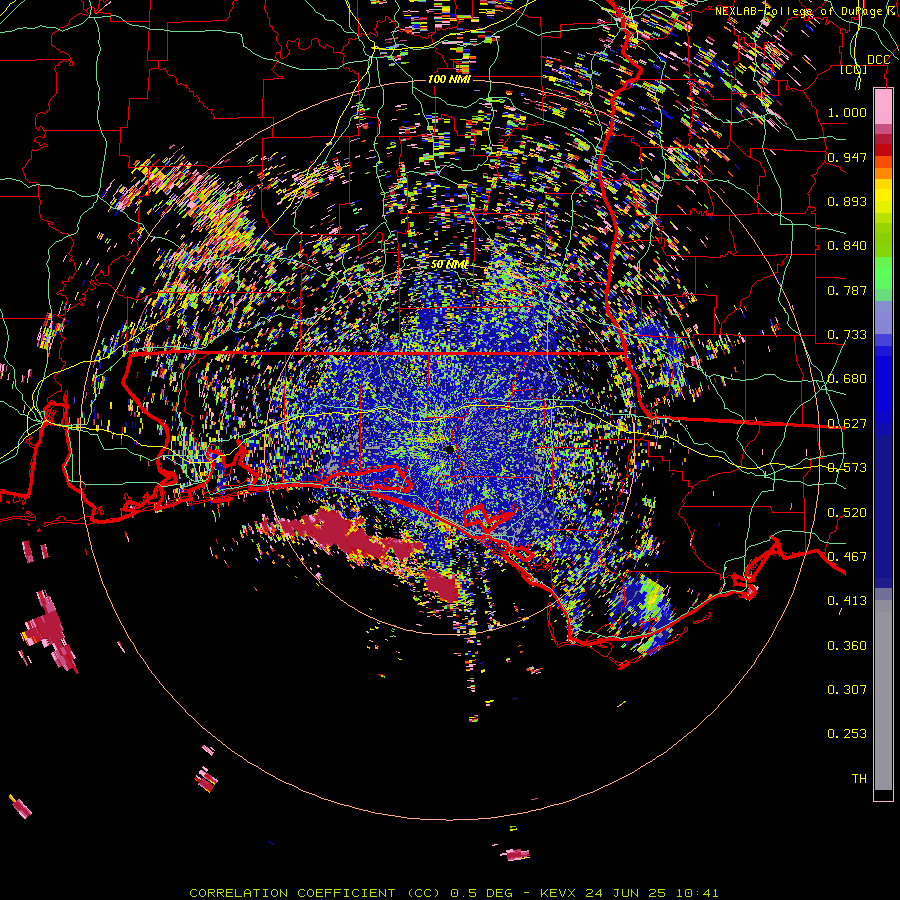Click the 1.000 color scale value
900x900 pixels.
(847, 112)
